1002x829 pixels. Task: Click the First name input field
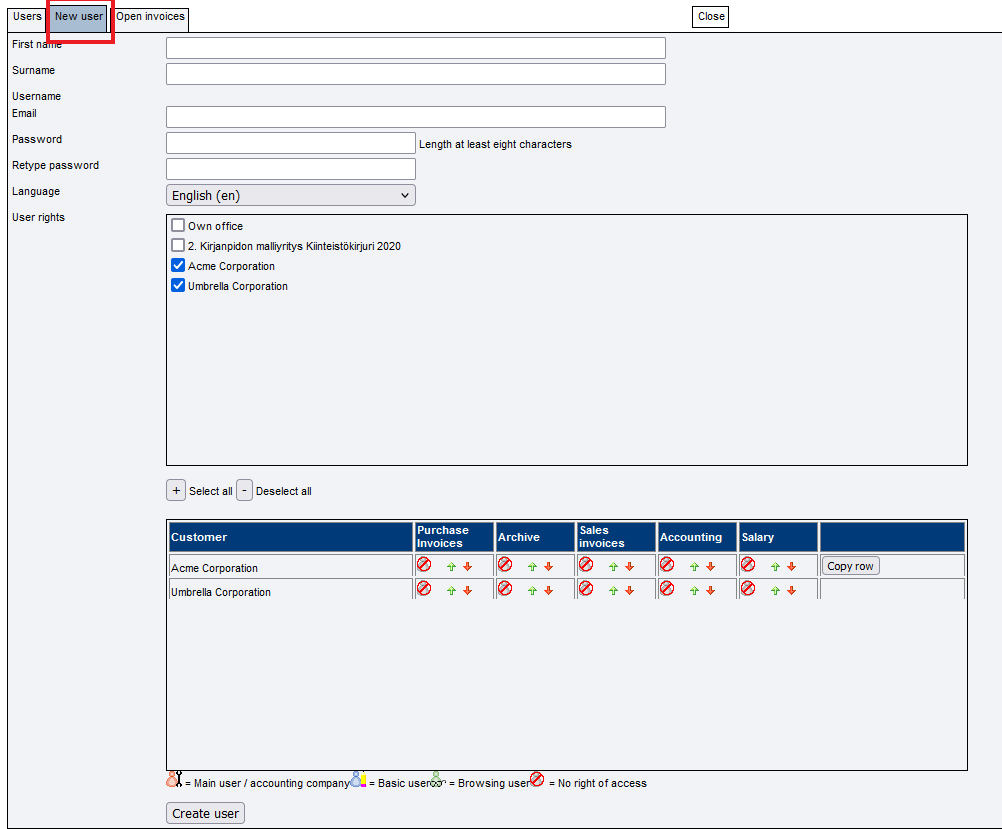click(x=416, y=48)
